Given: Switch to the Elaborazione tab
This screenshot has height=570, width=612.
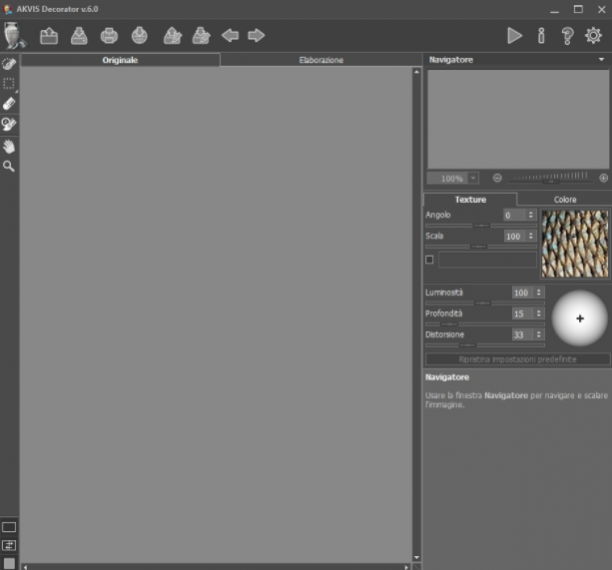Looking at the screenshot, I should (321, 60).
